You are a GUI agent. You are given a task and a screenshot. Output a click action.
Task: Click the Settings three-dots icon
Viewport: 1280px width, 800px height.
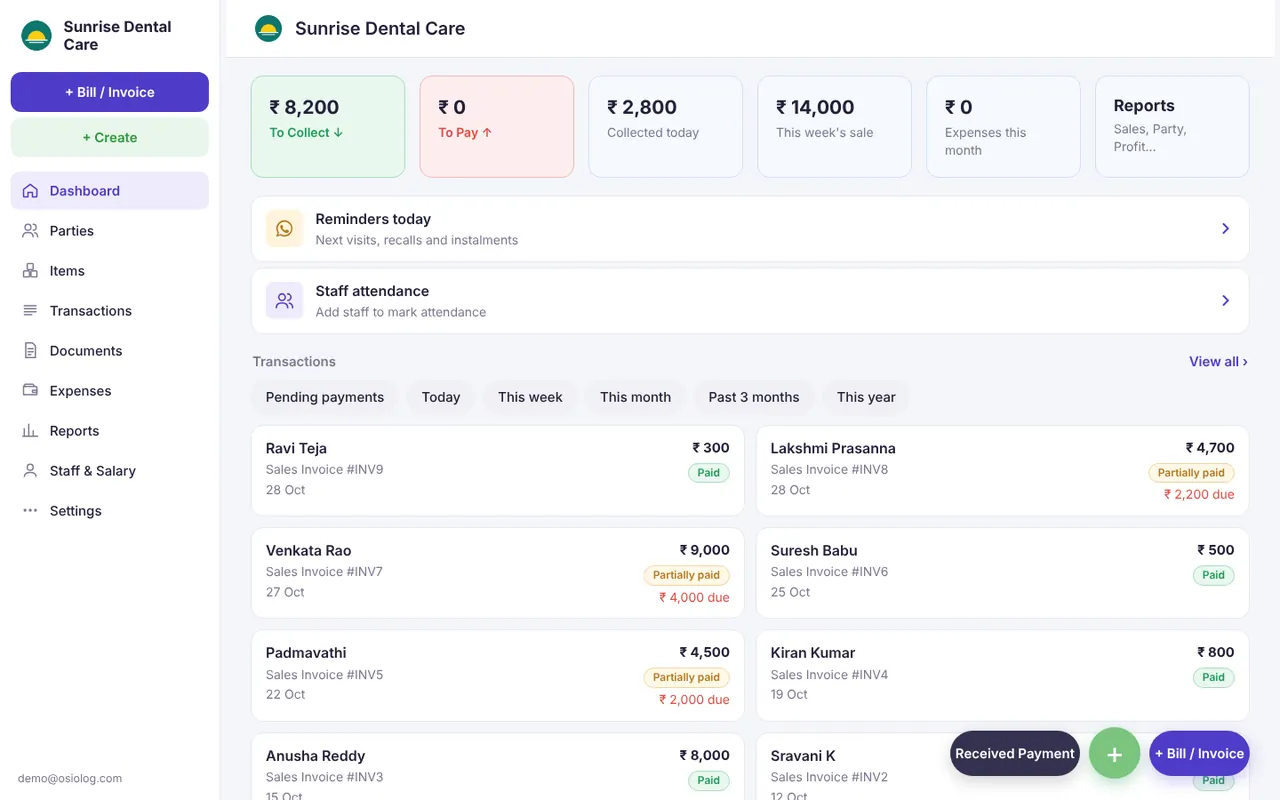pyautogui.click(x=30, y=511)
